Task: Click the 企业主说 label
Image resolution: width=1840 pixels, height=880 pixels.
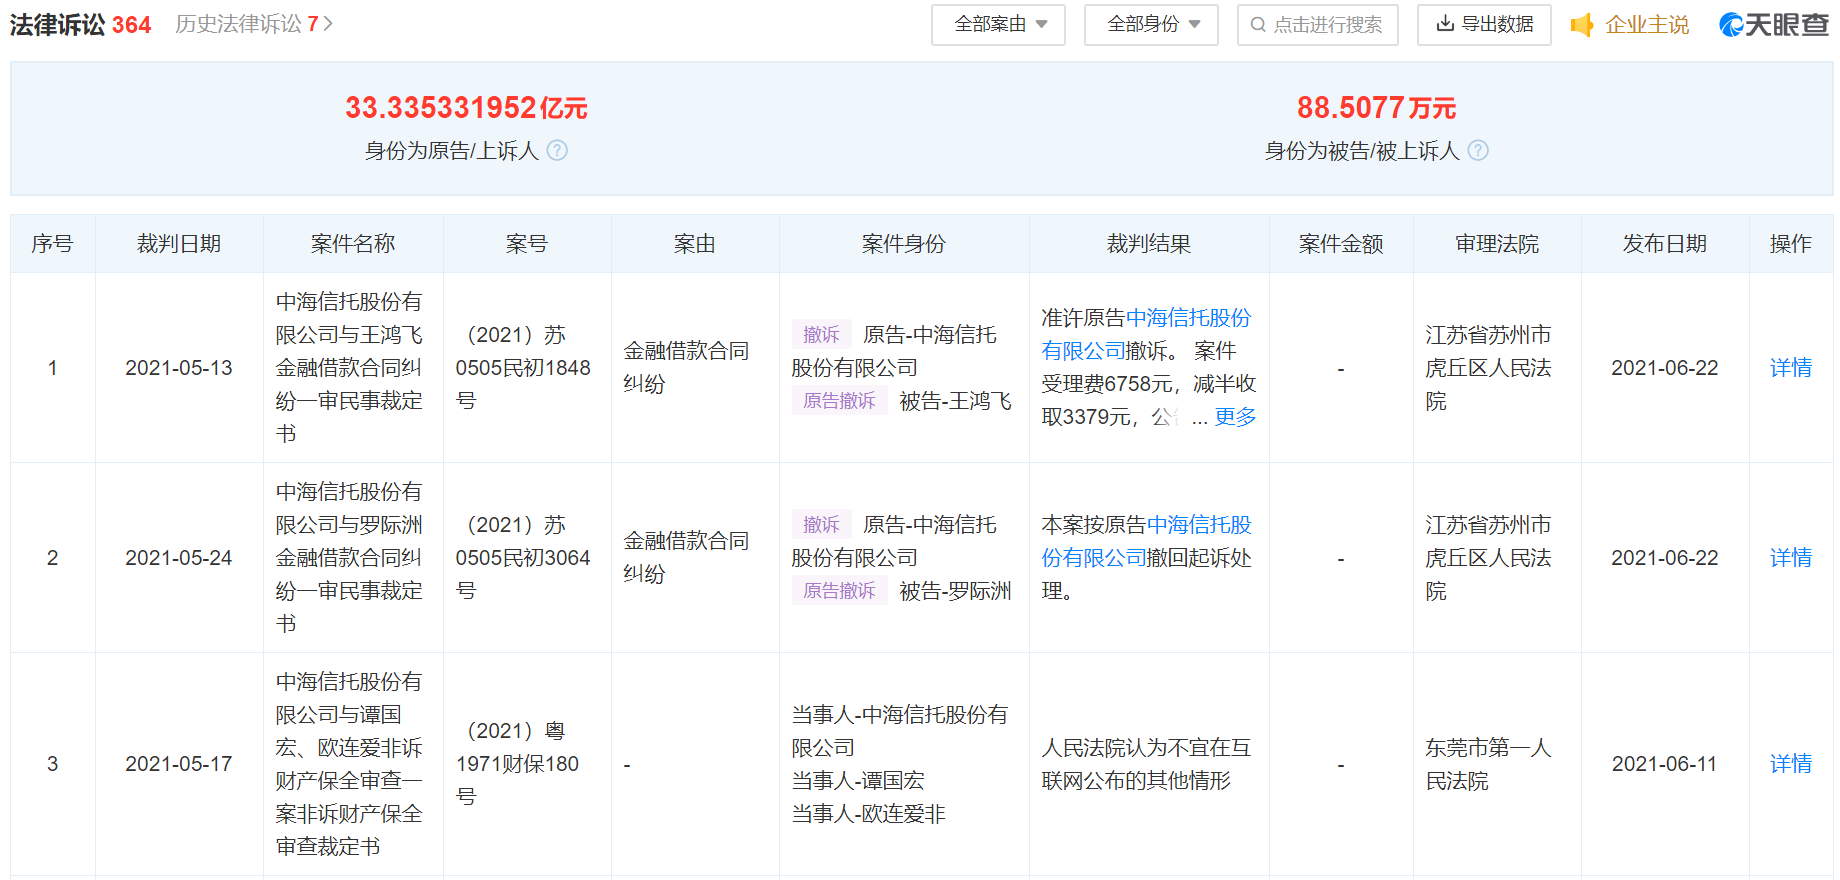Action: point(1647,25)
